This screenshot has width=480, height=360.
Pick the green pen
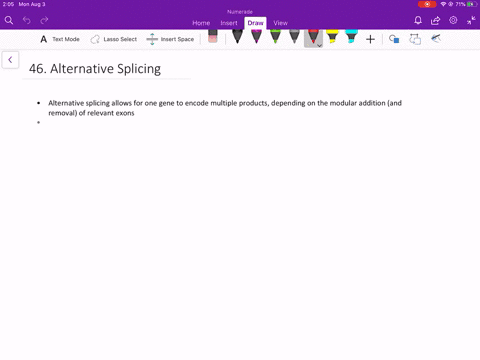pos(275,37)
